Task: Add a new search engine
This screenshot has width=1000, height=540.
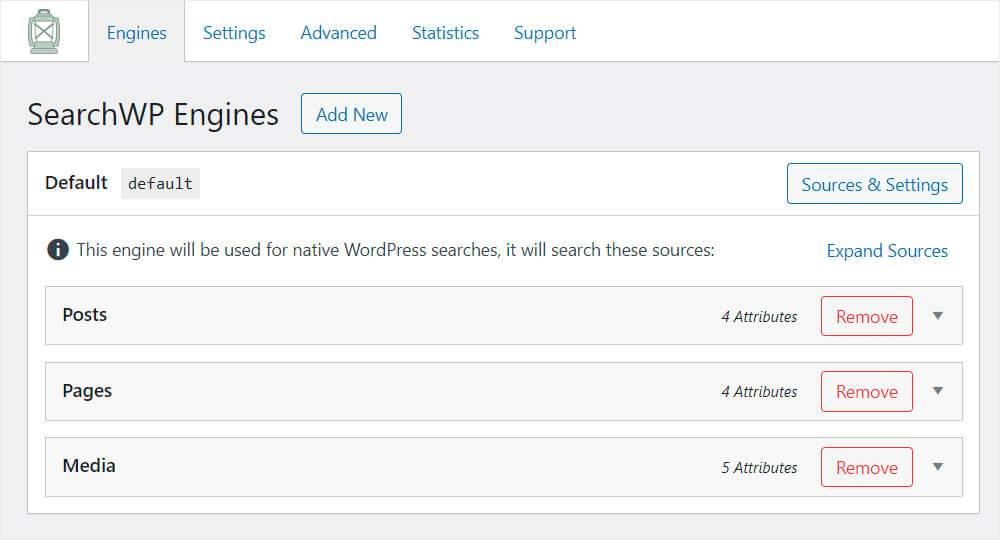Action: tap(351, 113)
